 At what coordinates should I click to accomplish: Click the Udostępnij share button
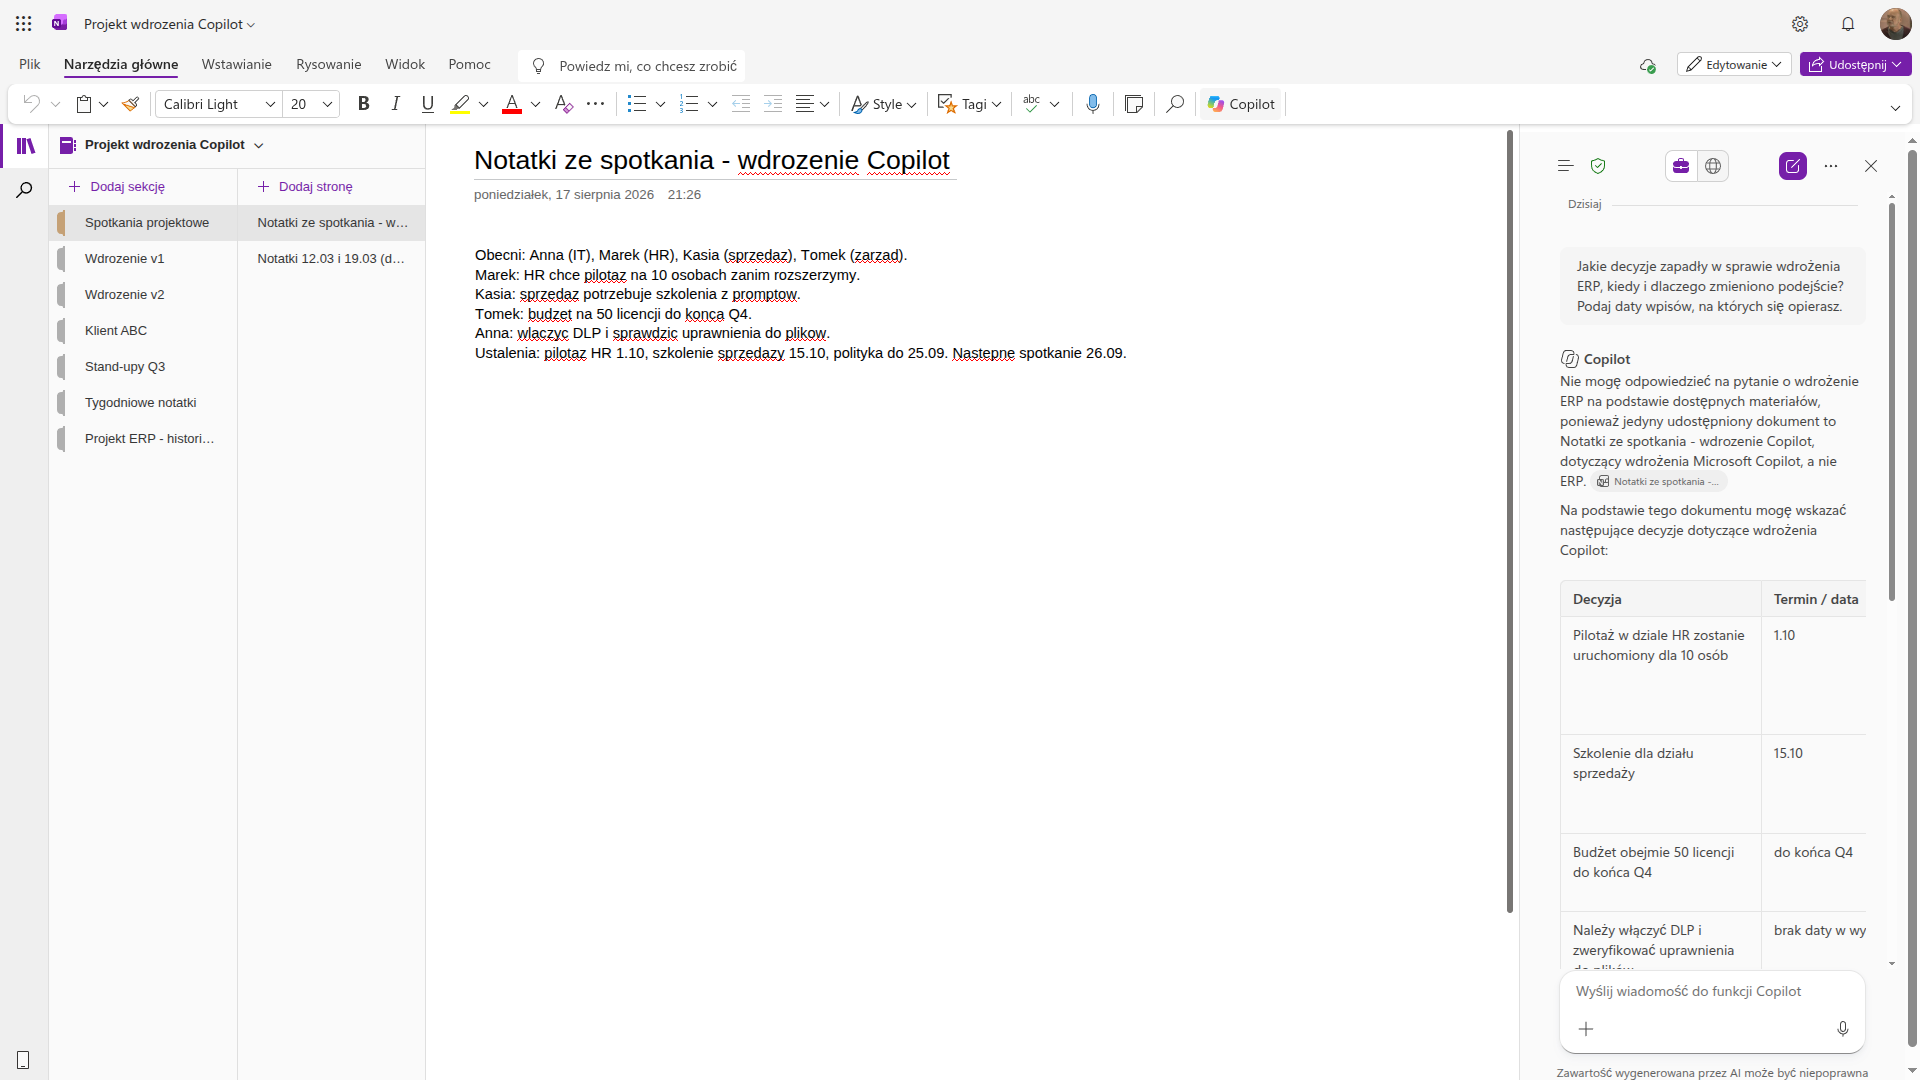(x=1856, y=65)
